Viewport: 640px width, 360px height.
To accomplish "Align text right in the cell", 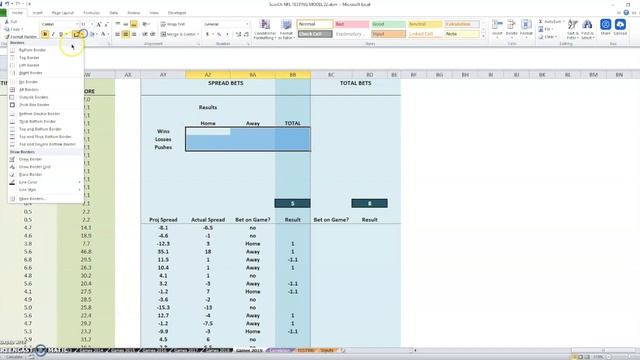I will tap(133, 34).
